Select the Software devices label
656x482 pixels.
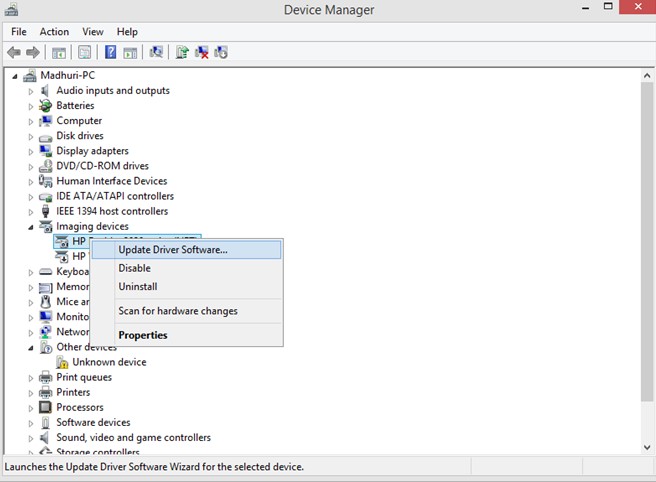(x=93, y=422)
